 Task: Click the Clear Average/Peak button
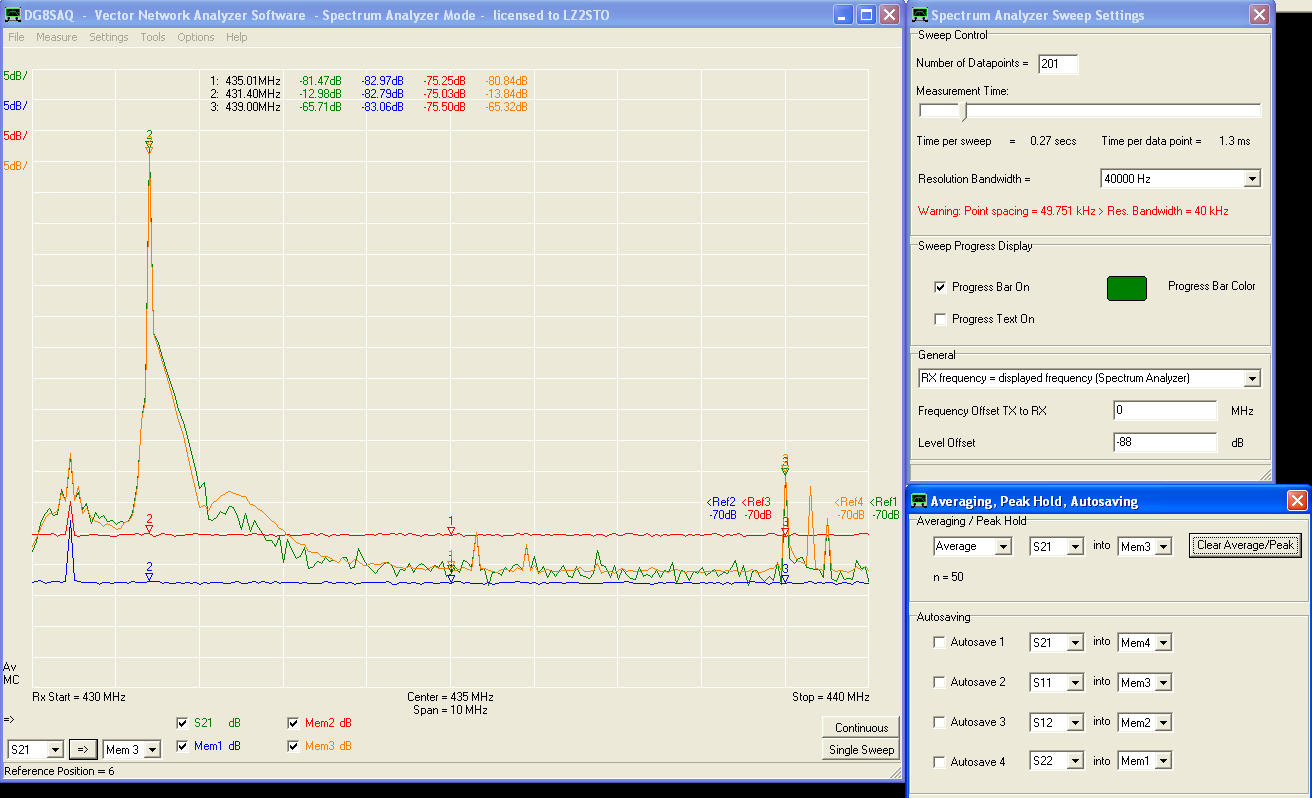tap(1245, 545)
